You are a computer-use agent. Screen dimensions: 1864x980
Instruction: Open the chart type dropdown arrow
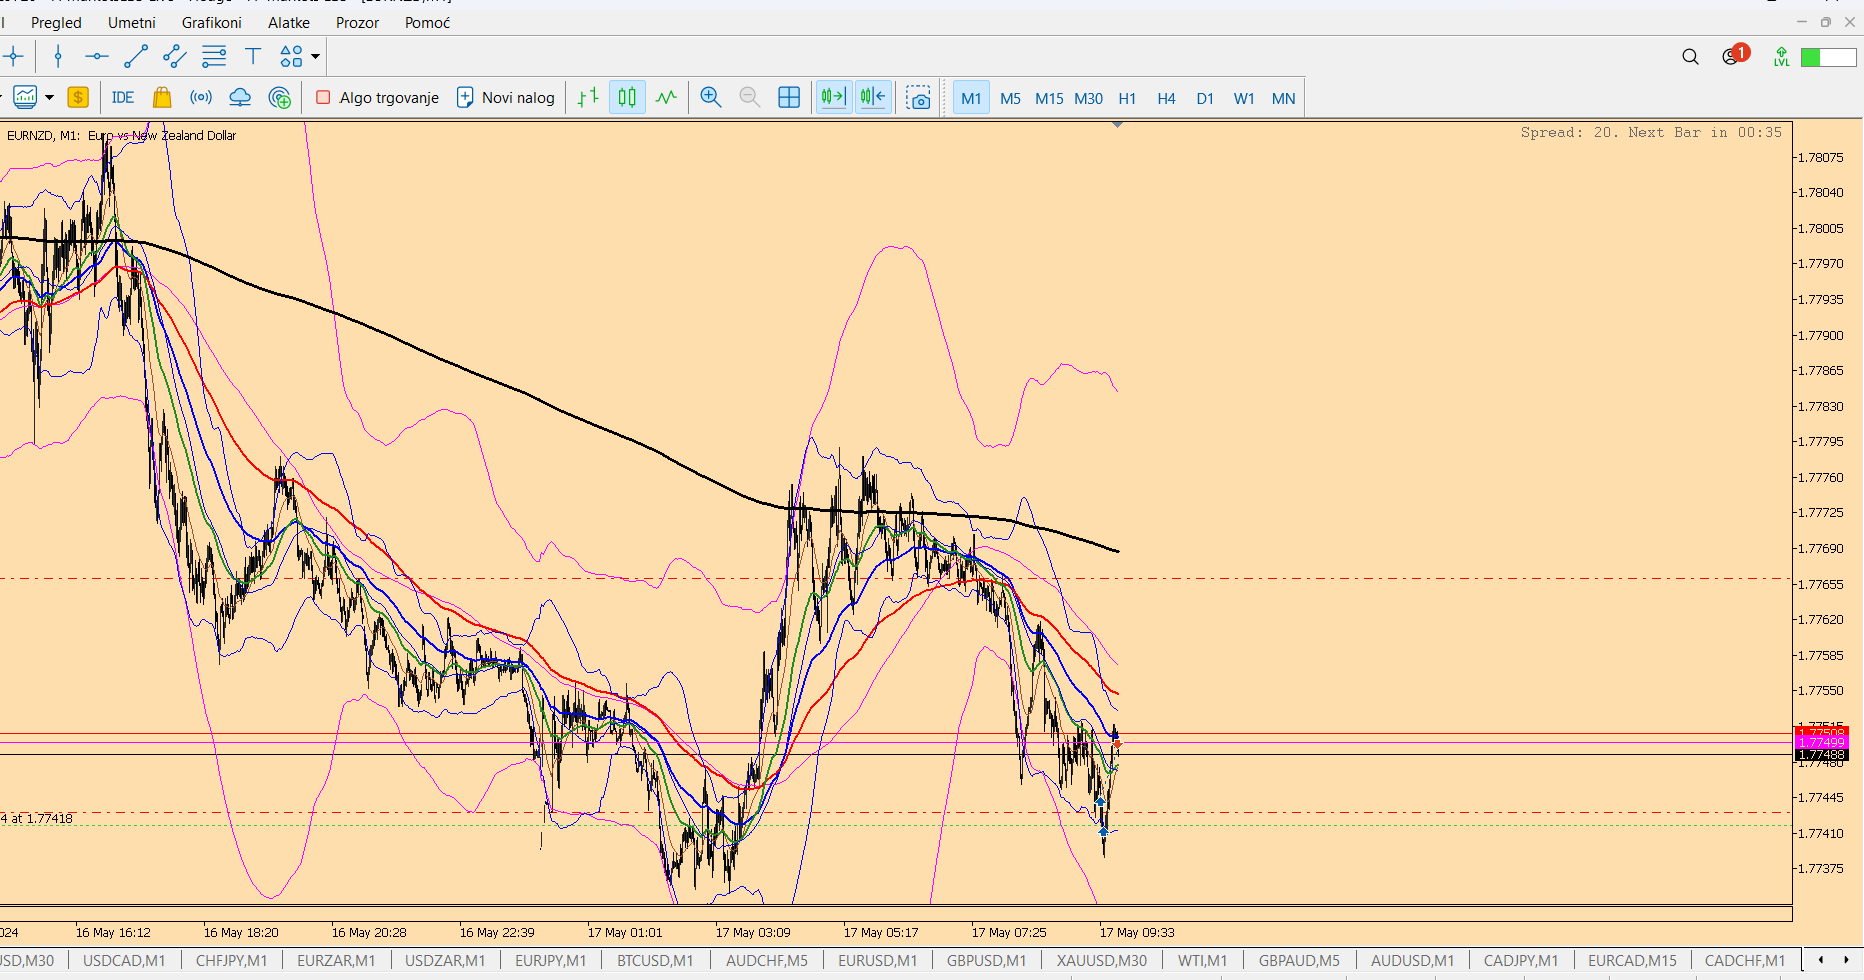[x=49, y=98]
